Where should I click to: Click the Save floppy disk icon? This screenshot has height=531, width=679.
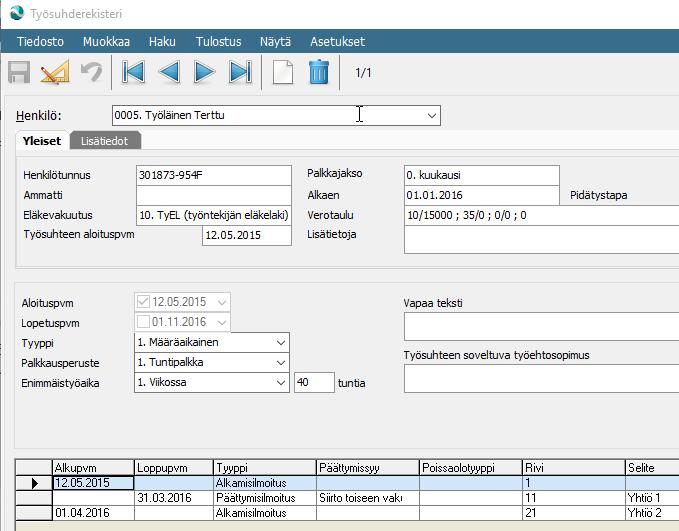(x=19, y=72)
